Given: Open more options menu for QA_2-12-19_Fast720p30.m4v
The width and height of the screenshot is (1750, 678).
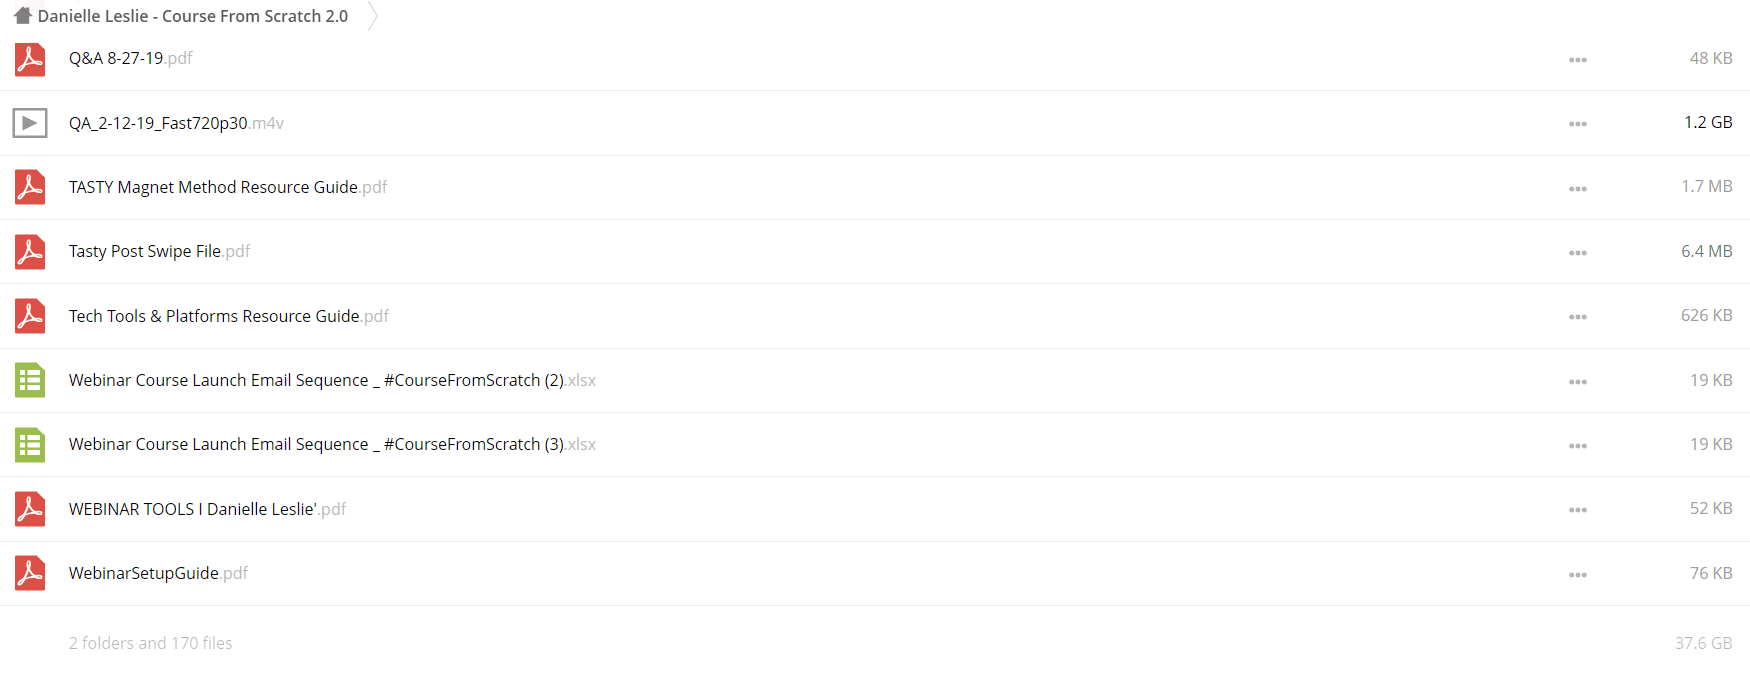Looking at the screenshot, I should pos(1578,124).
